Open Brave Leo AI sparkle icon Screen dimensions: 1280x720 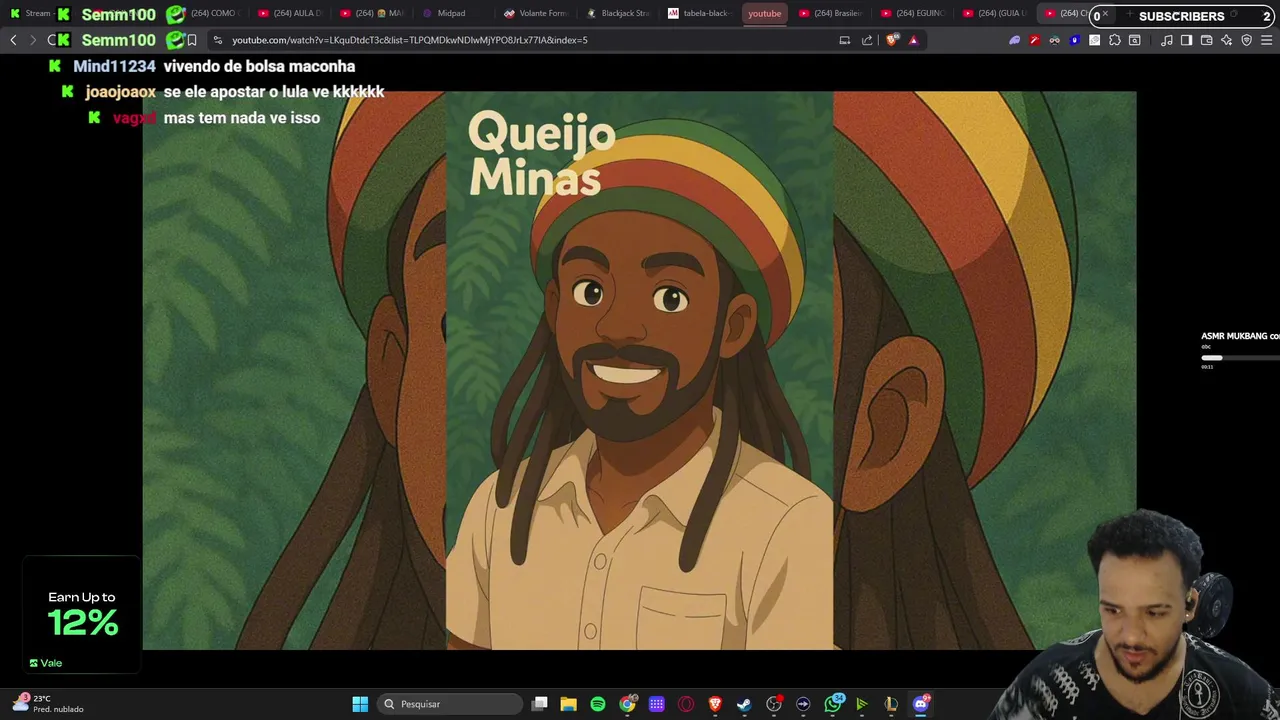pyautogui.click(x=1226, y=40)
